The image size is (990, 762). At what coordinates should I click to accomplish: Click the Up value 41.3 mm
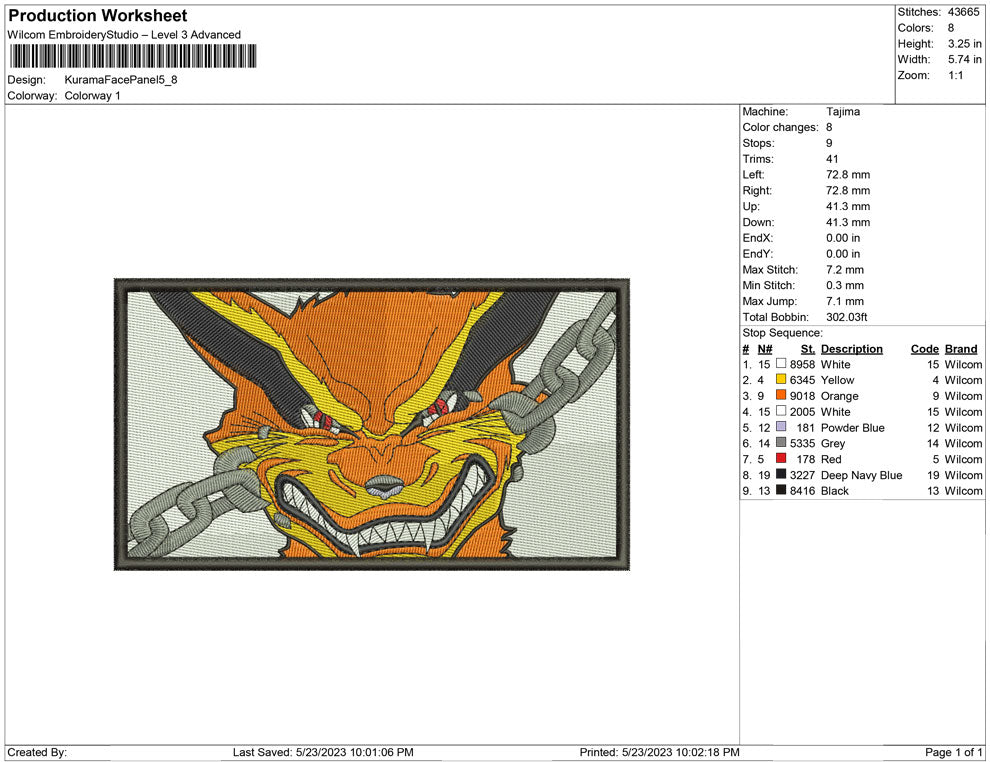tap(848, 206)
